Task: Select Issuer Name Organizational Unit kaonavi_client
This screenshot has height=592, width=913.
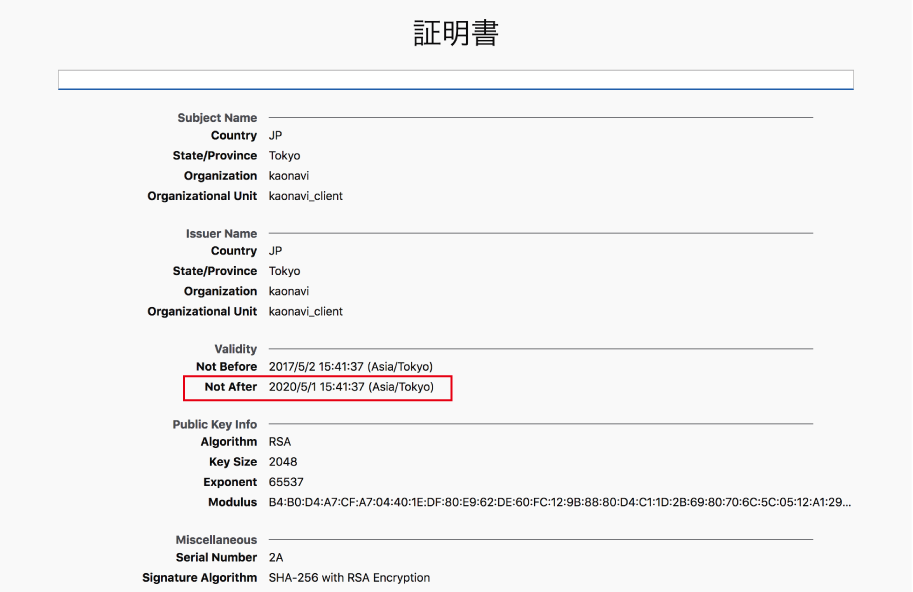Action: (306, 311)
